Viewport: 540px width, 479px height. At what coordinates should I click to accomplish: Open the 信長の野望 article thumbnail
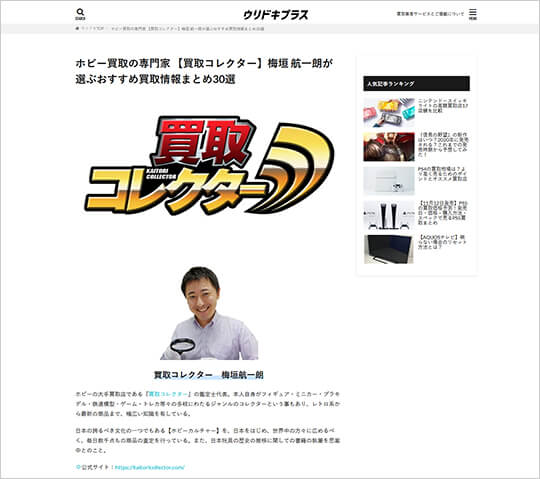click(389, 147)
